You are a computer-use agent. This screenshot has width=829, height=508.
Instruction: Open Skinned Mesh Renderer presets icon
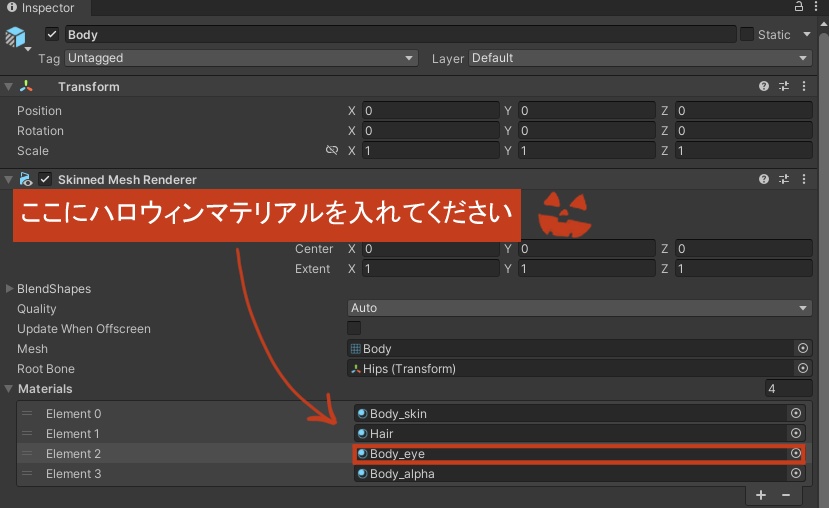(784, 179)
